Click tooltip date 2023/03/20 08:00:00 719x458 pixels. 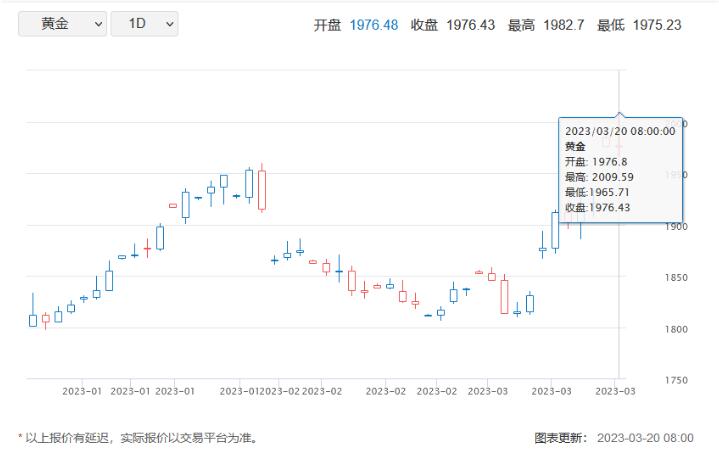pyautogui.click(x=620, y=131)
